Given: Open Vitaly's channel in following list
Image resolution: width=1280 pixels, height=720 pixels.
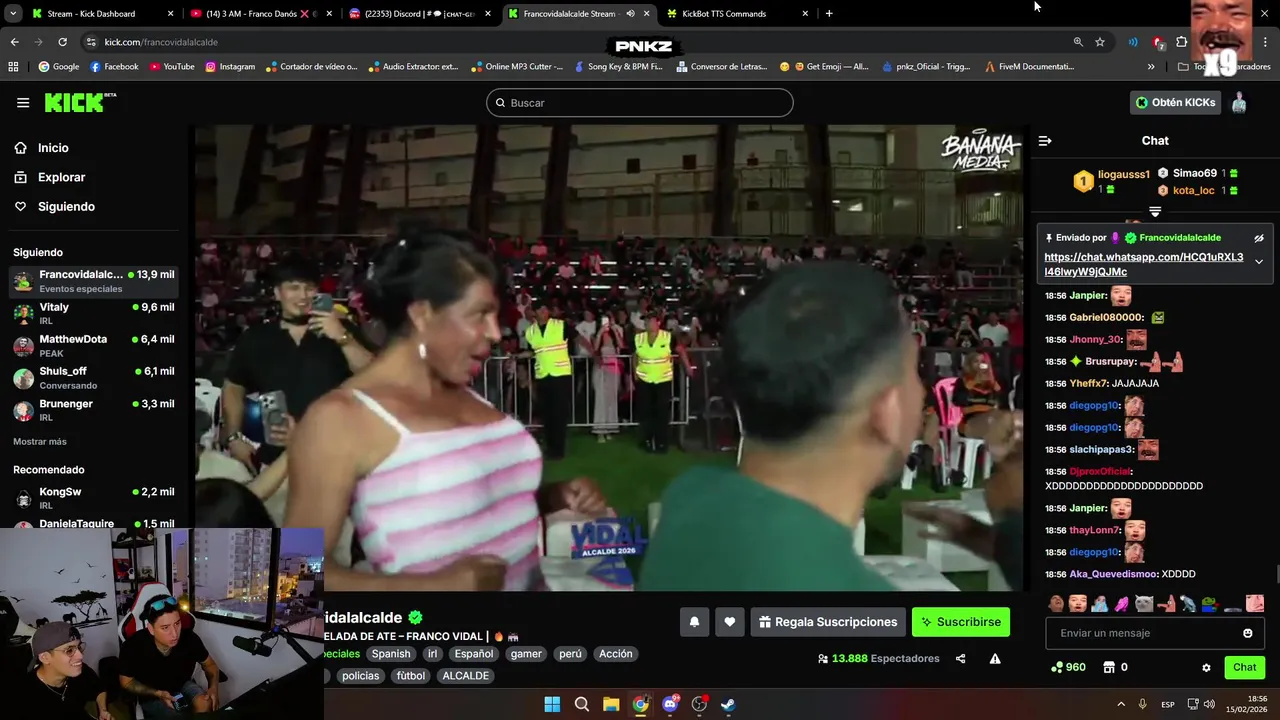Looking at the screenshot, I should [94, 313].
